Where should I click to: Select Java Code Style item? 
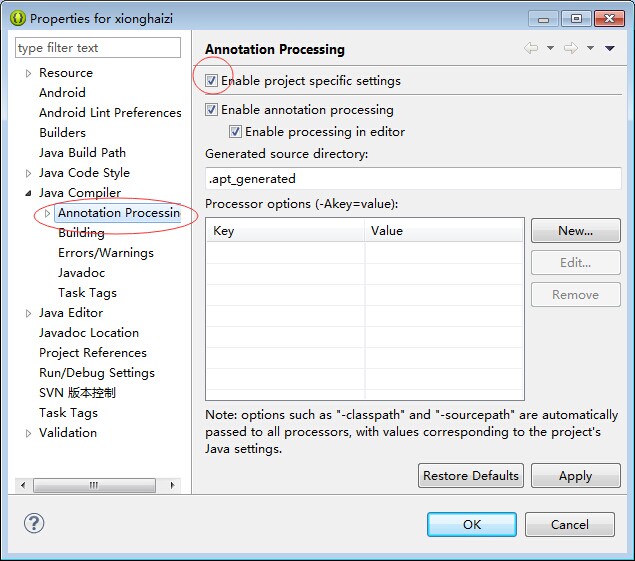click(x=85, y=173)
